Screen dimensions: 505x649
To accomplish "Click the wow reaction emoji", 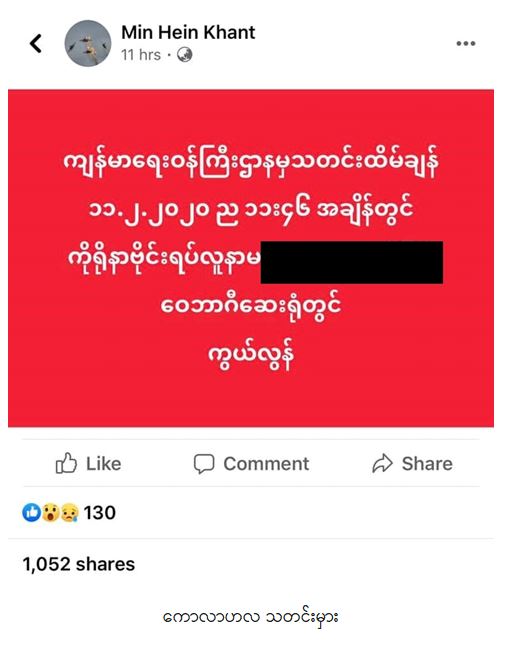I will [x=50, y=513].
